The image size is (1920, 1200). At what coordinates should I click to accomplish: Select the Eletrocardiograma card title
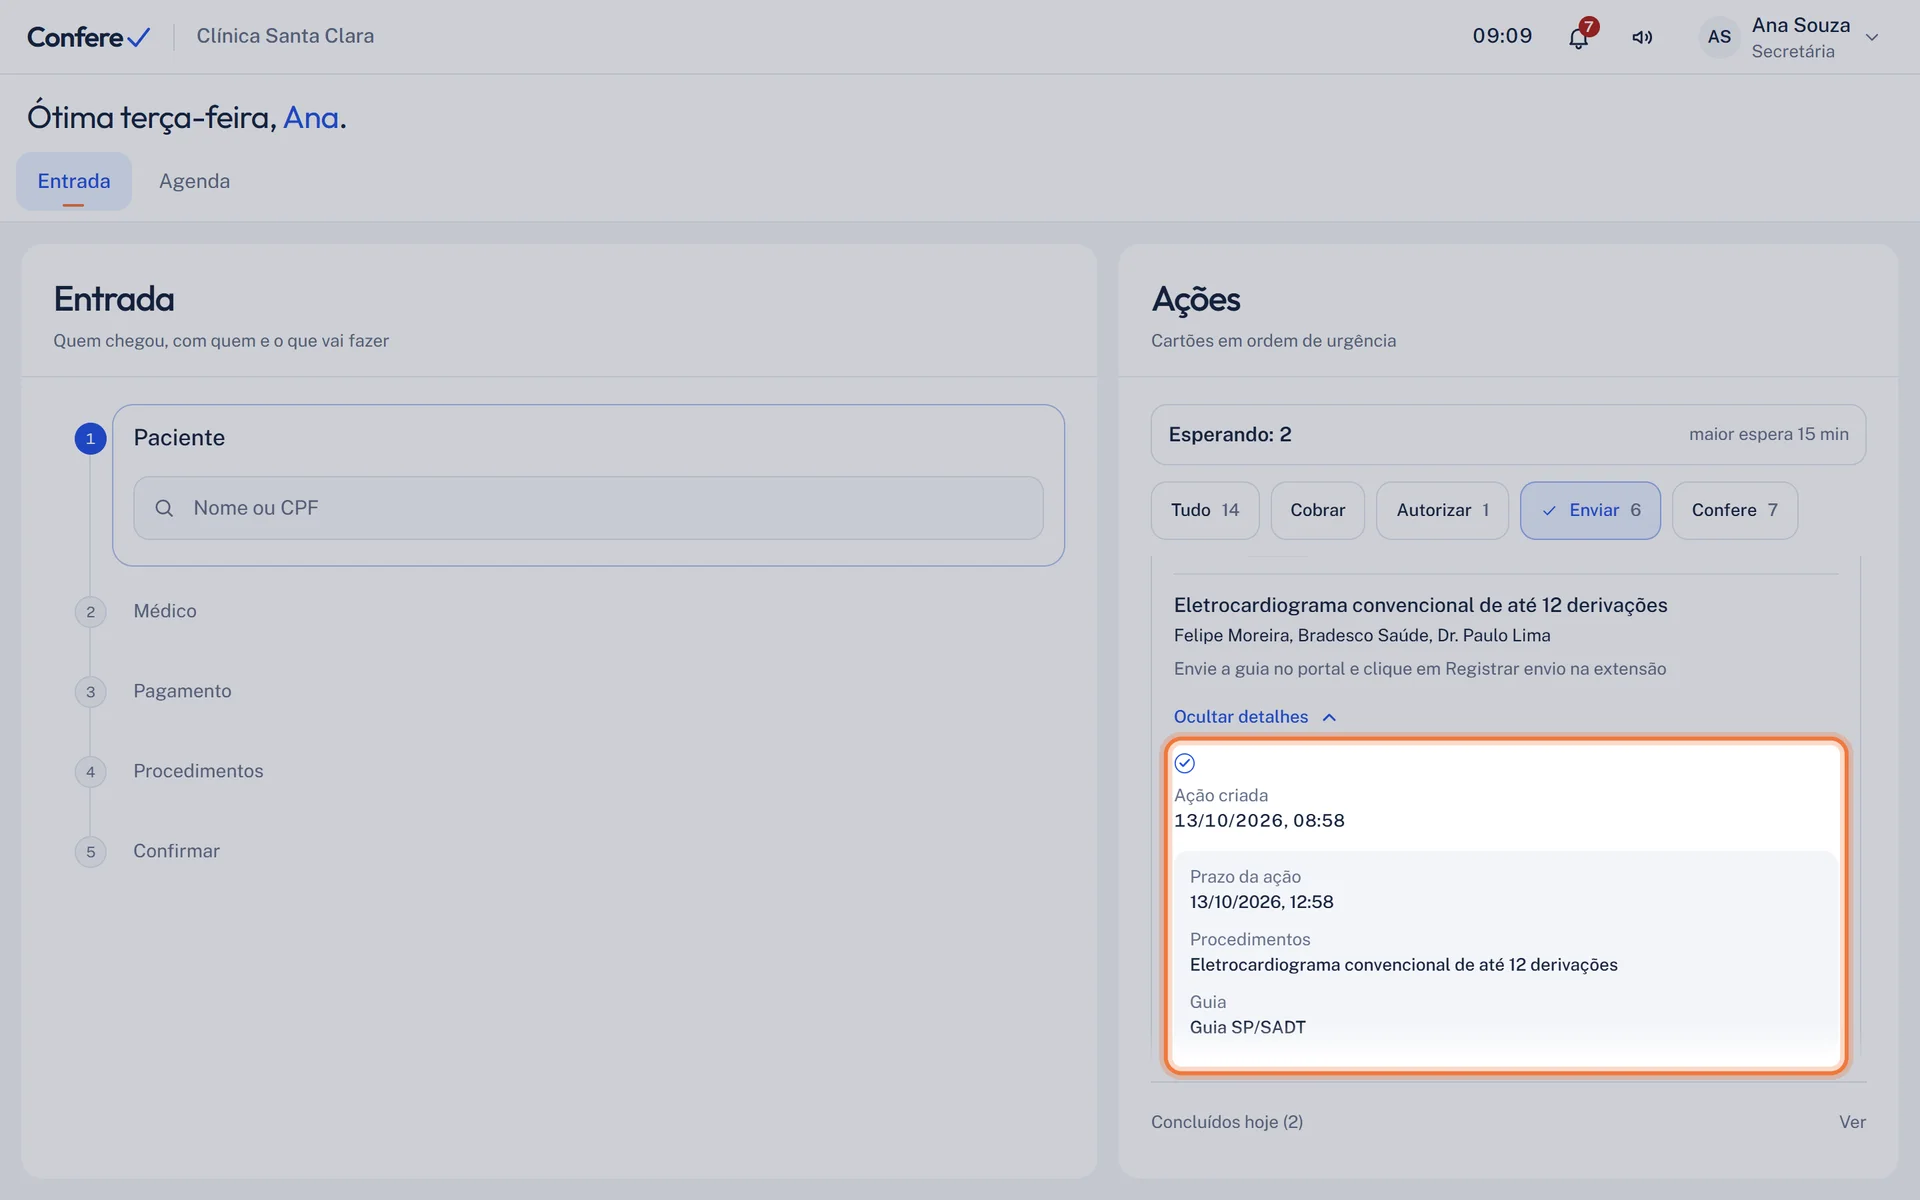point(1420,605)
